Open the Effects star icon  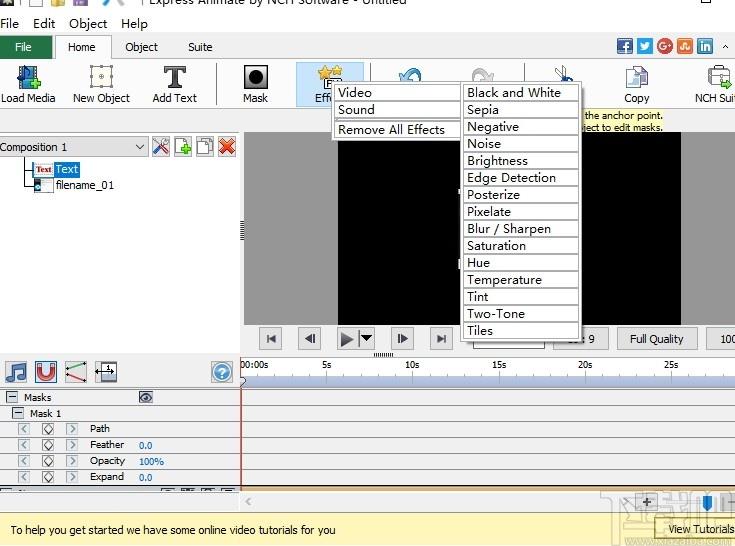click(330, 73)
